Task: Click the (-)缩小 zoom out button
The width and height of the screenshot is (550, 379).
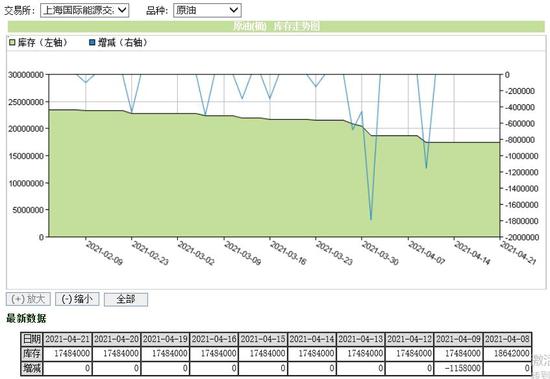Action: pos(77,299)
